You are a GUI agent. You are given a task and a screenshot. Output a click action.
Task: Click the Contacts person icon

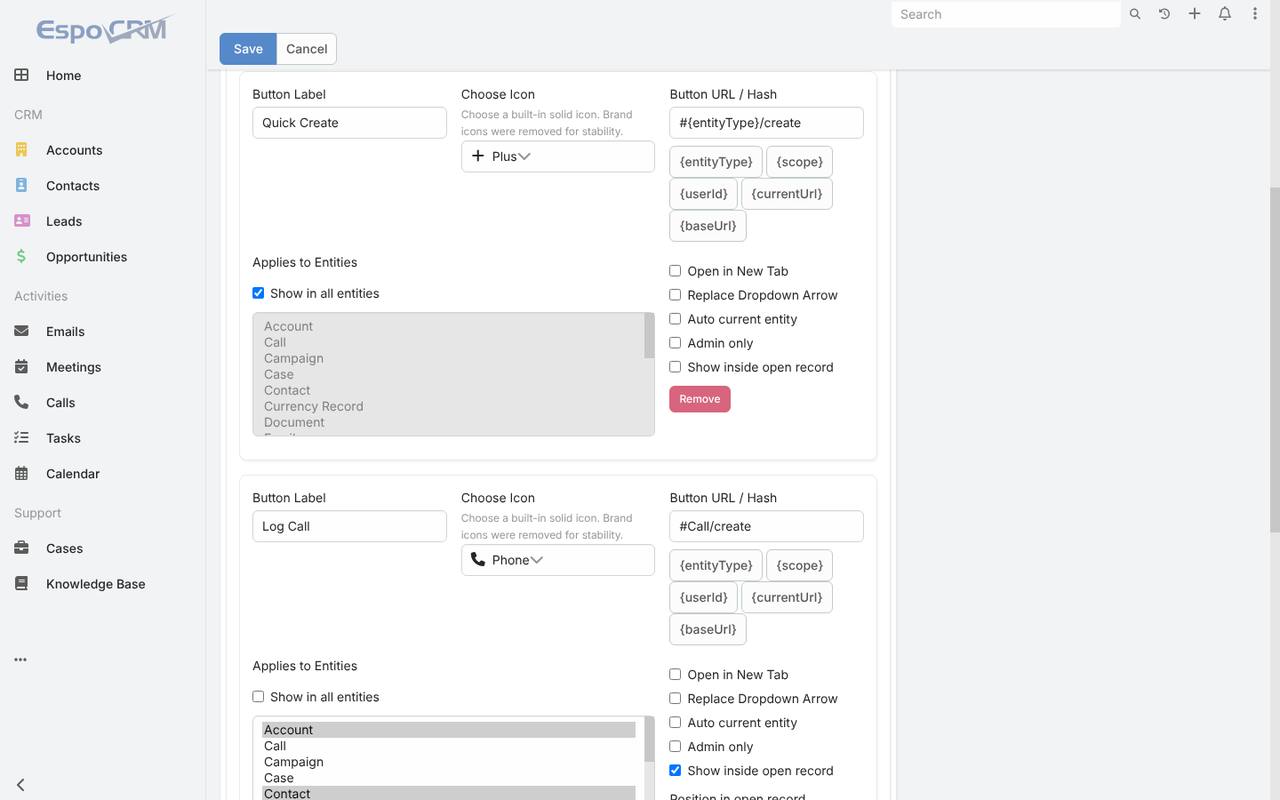21,185
